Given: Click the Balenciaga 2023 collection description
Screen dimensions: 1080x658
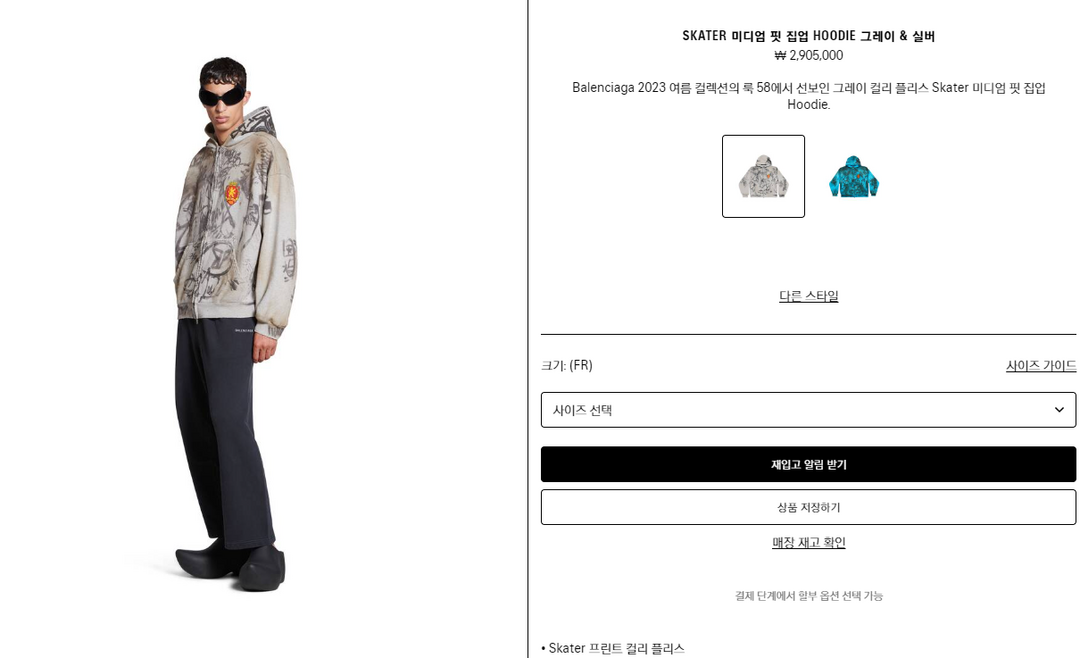Looking at the screenshot, I should [809, 96].
